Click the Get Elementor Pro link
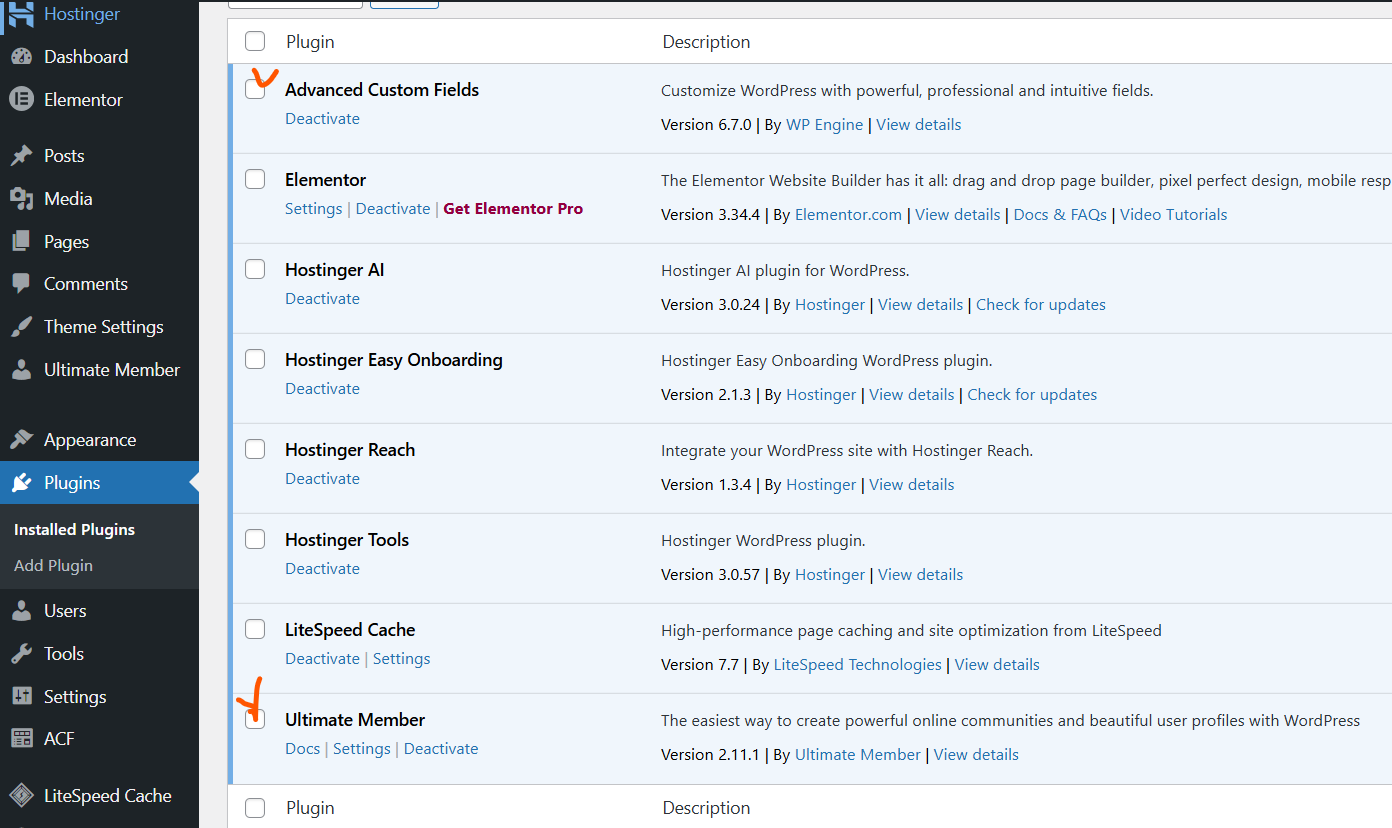 [x=513, y=209]
